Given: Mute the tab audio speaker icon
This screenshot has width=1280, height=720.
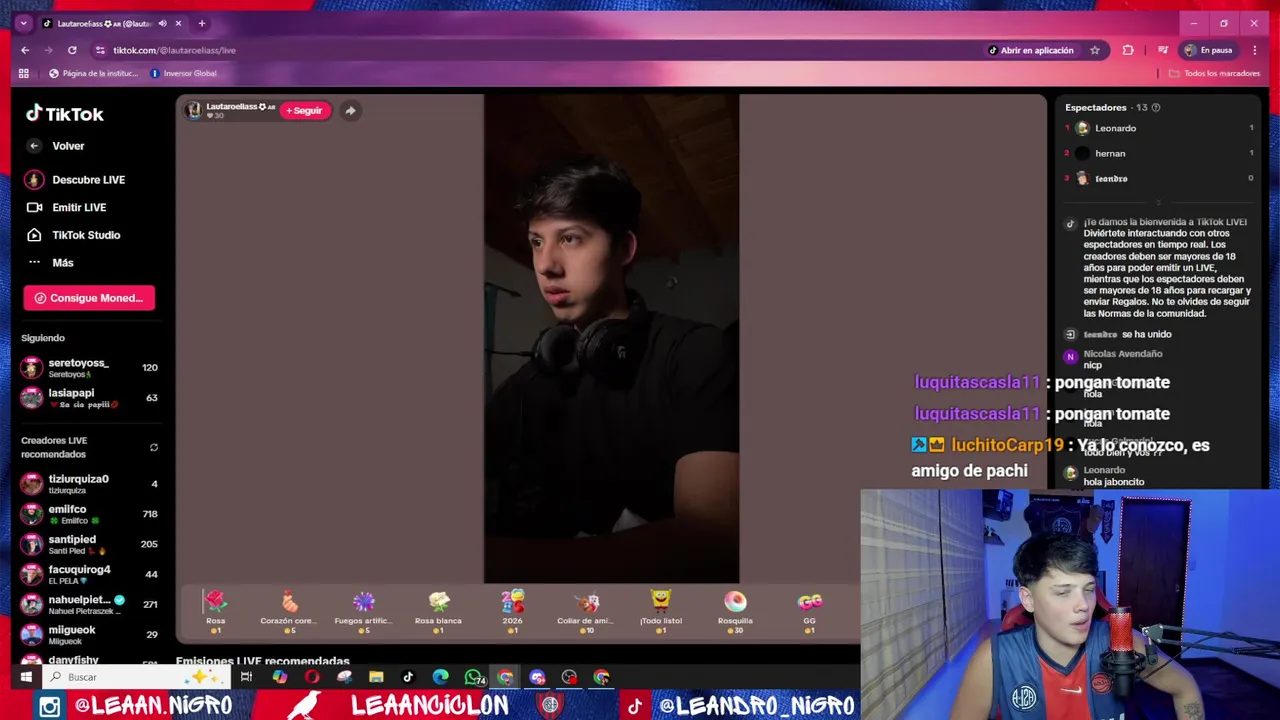Looking at the screenshot, I should [162, 23].
